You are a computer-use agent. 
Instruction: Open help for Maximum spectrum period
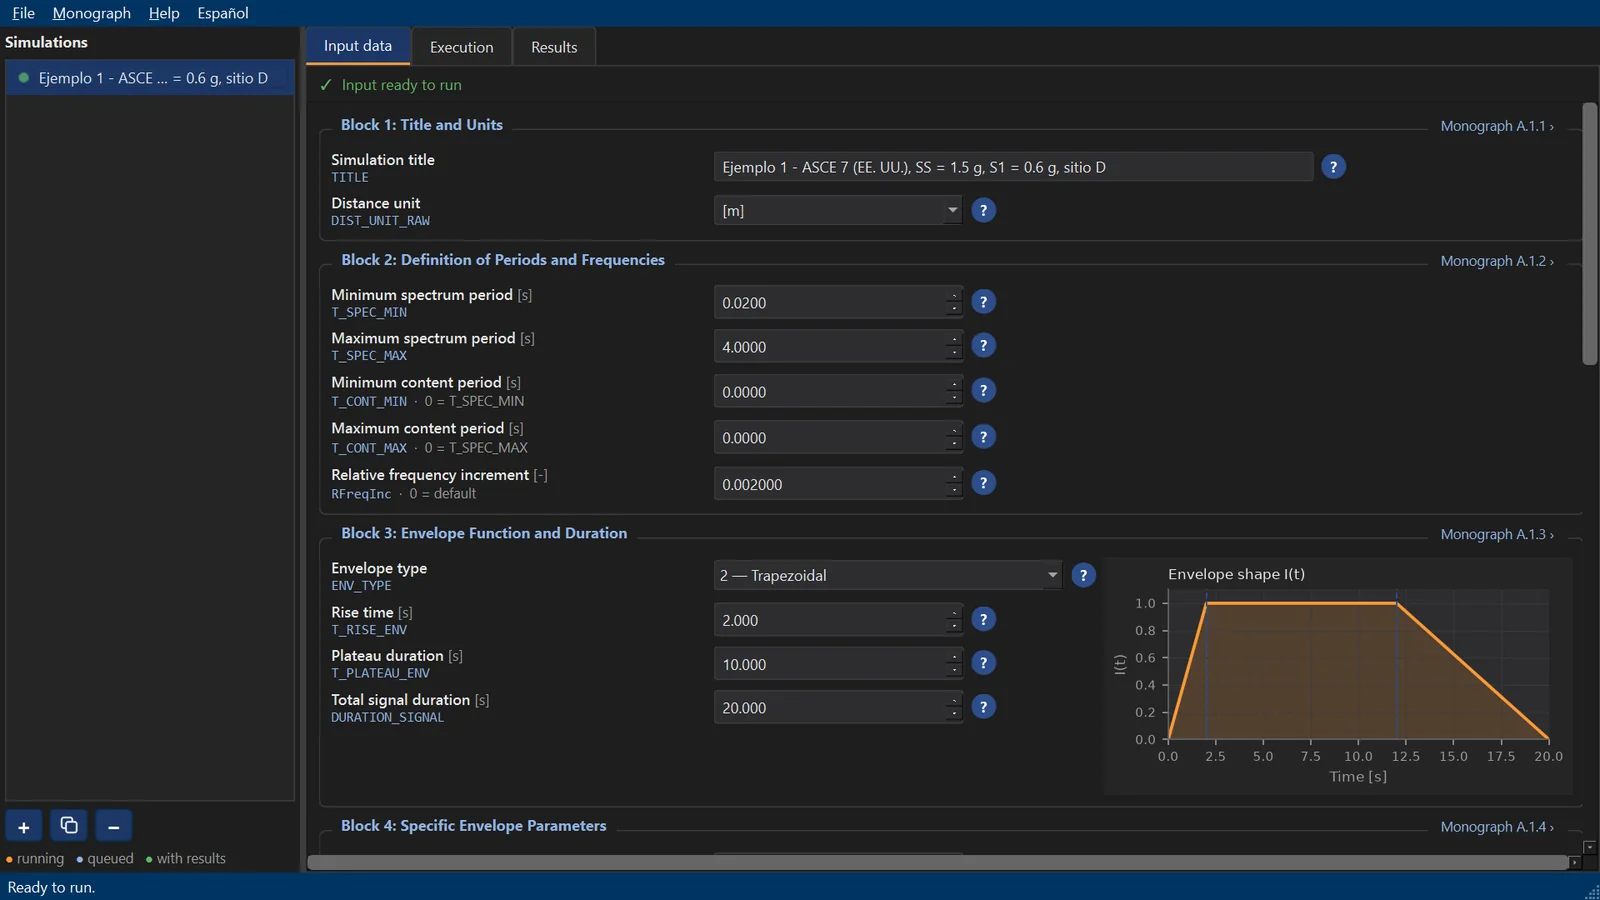[983, 346]
